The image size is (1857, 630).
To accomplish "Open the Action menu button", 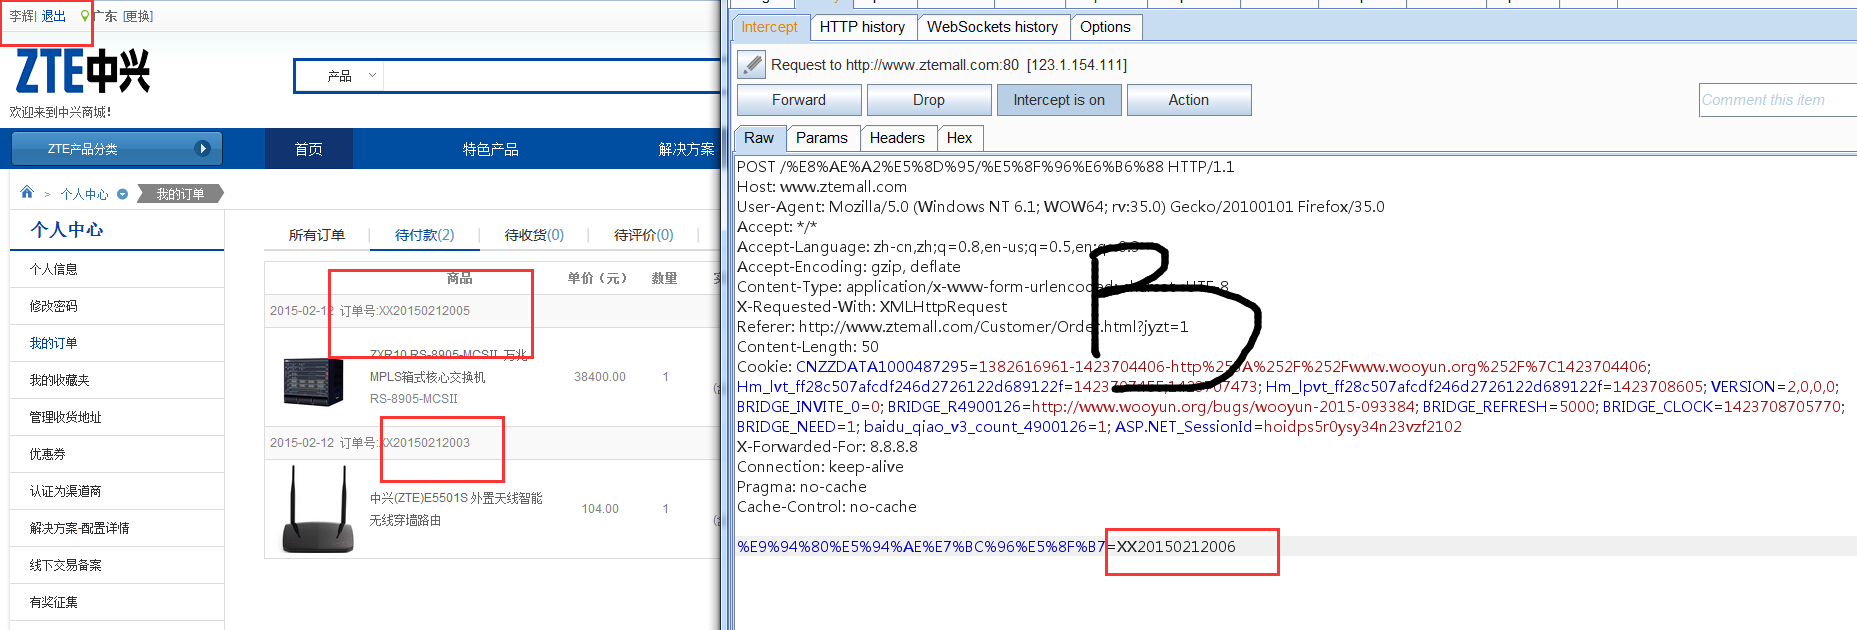I will (1189, 100).
